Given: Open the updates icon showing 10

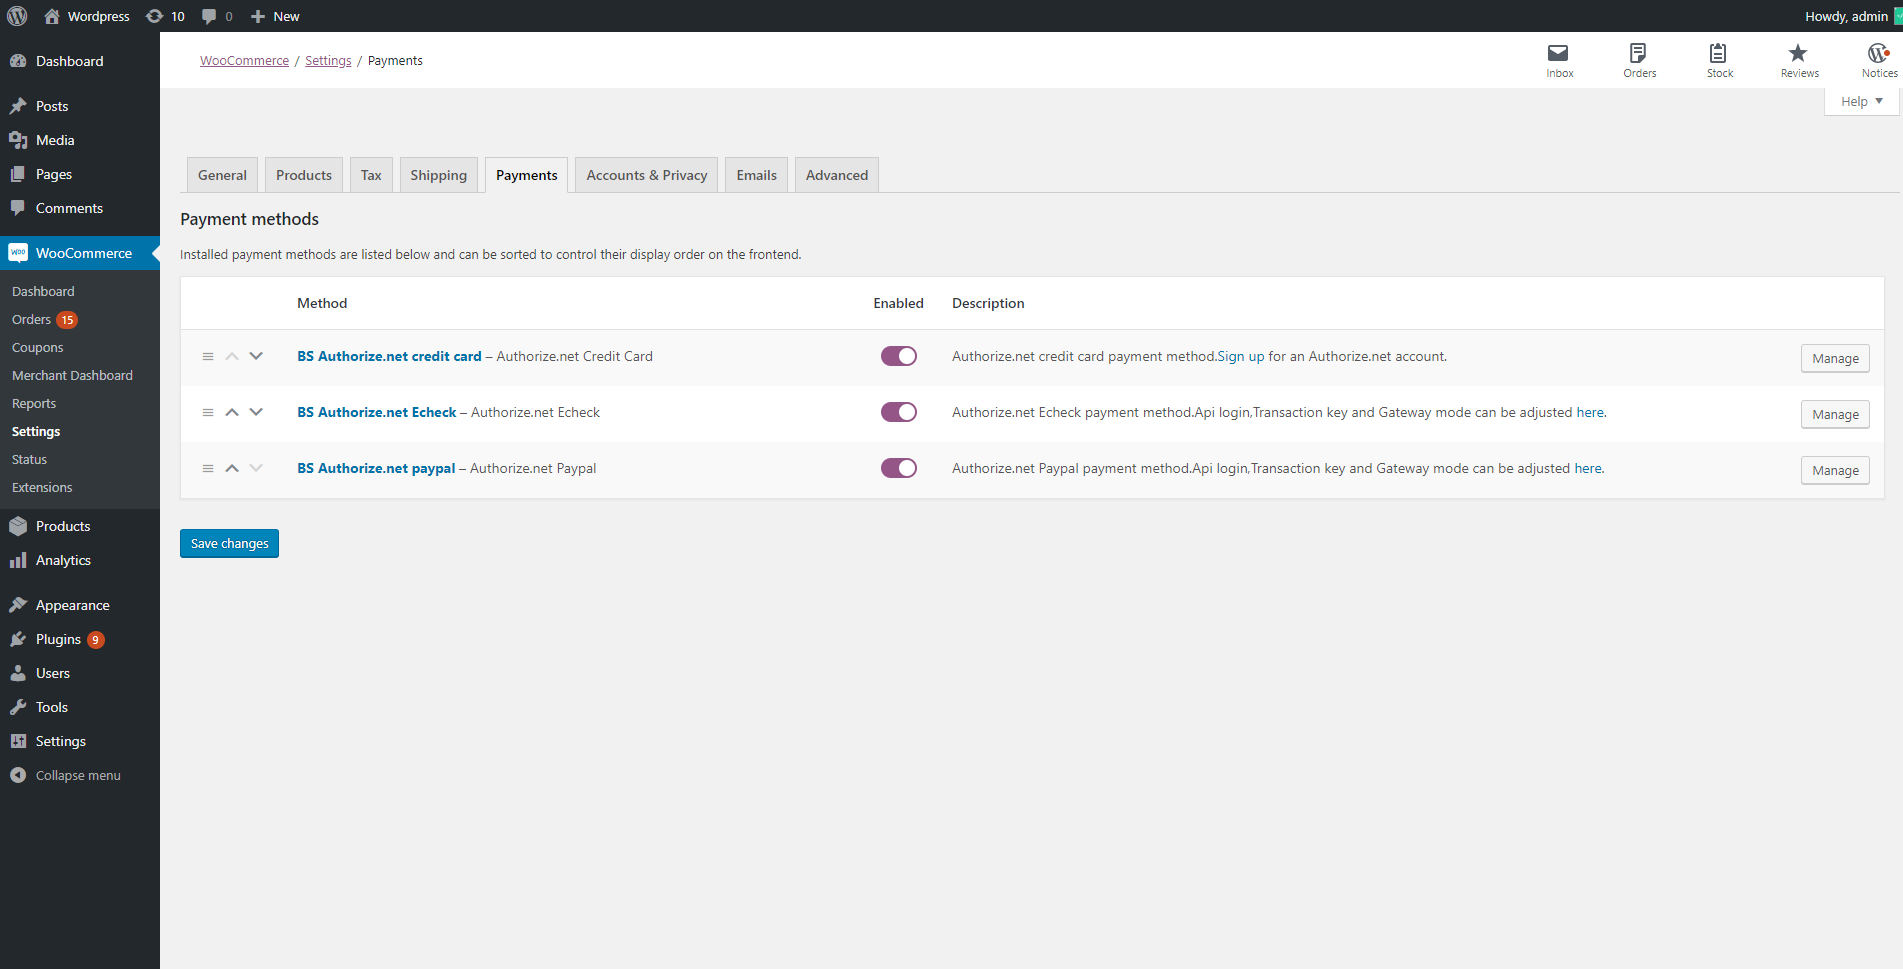Looking at the screenshot, I should point(154,16).
